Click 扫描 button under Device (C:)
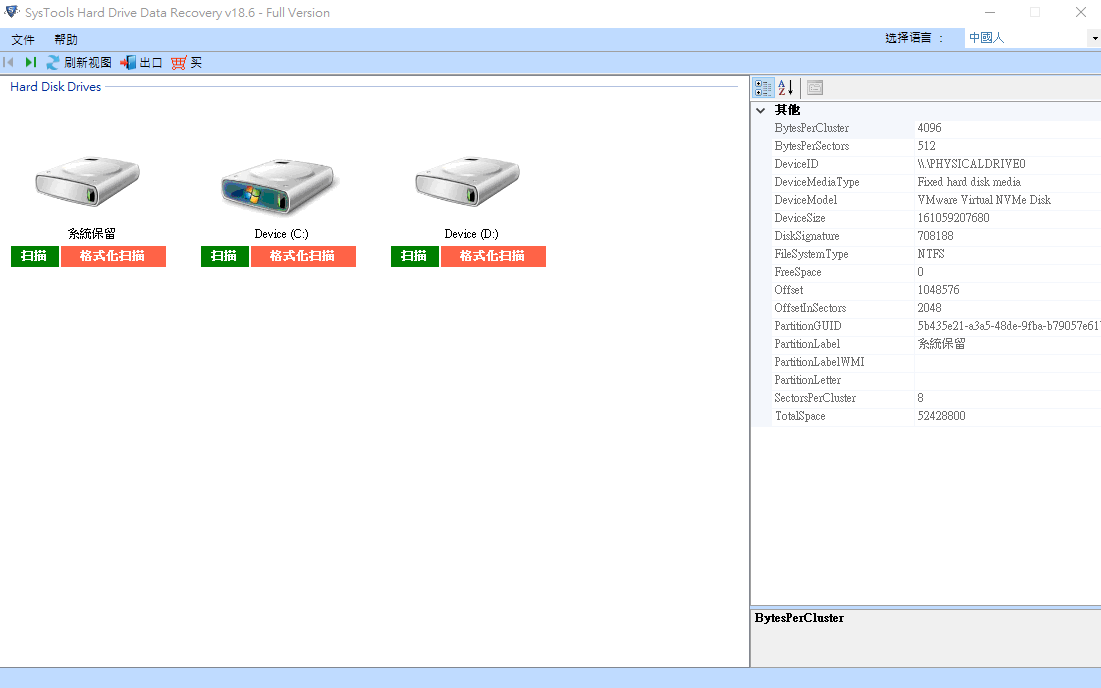Screen dimensions: 1101x688 tap(225, 256)
